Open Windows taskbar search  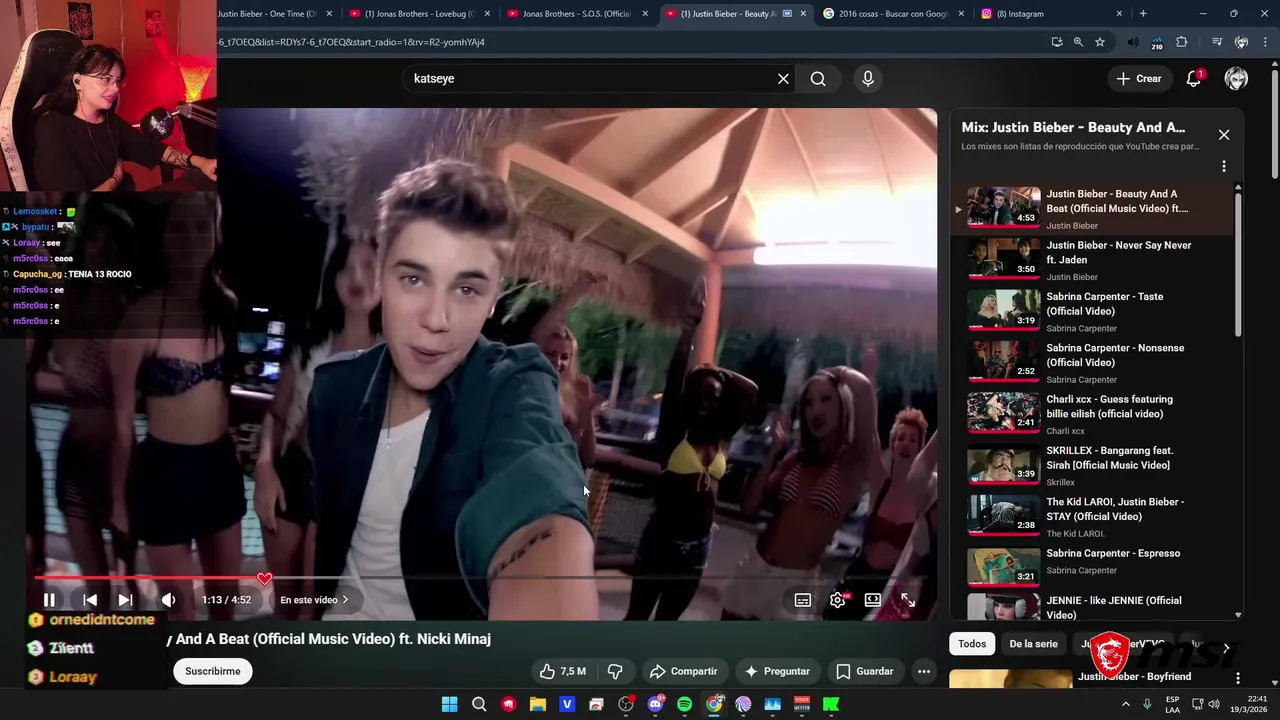(x=479, y=704)
